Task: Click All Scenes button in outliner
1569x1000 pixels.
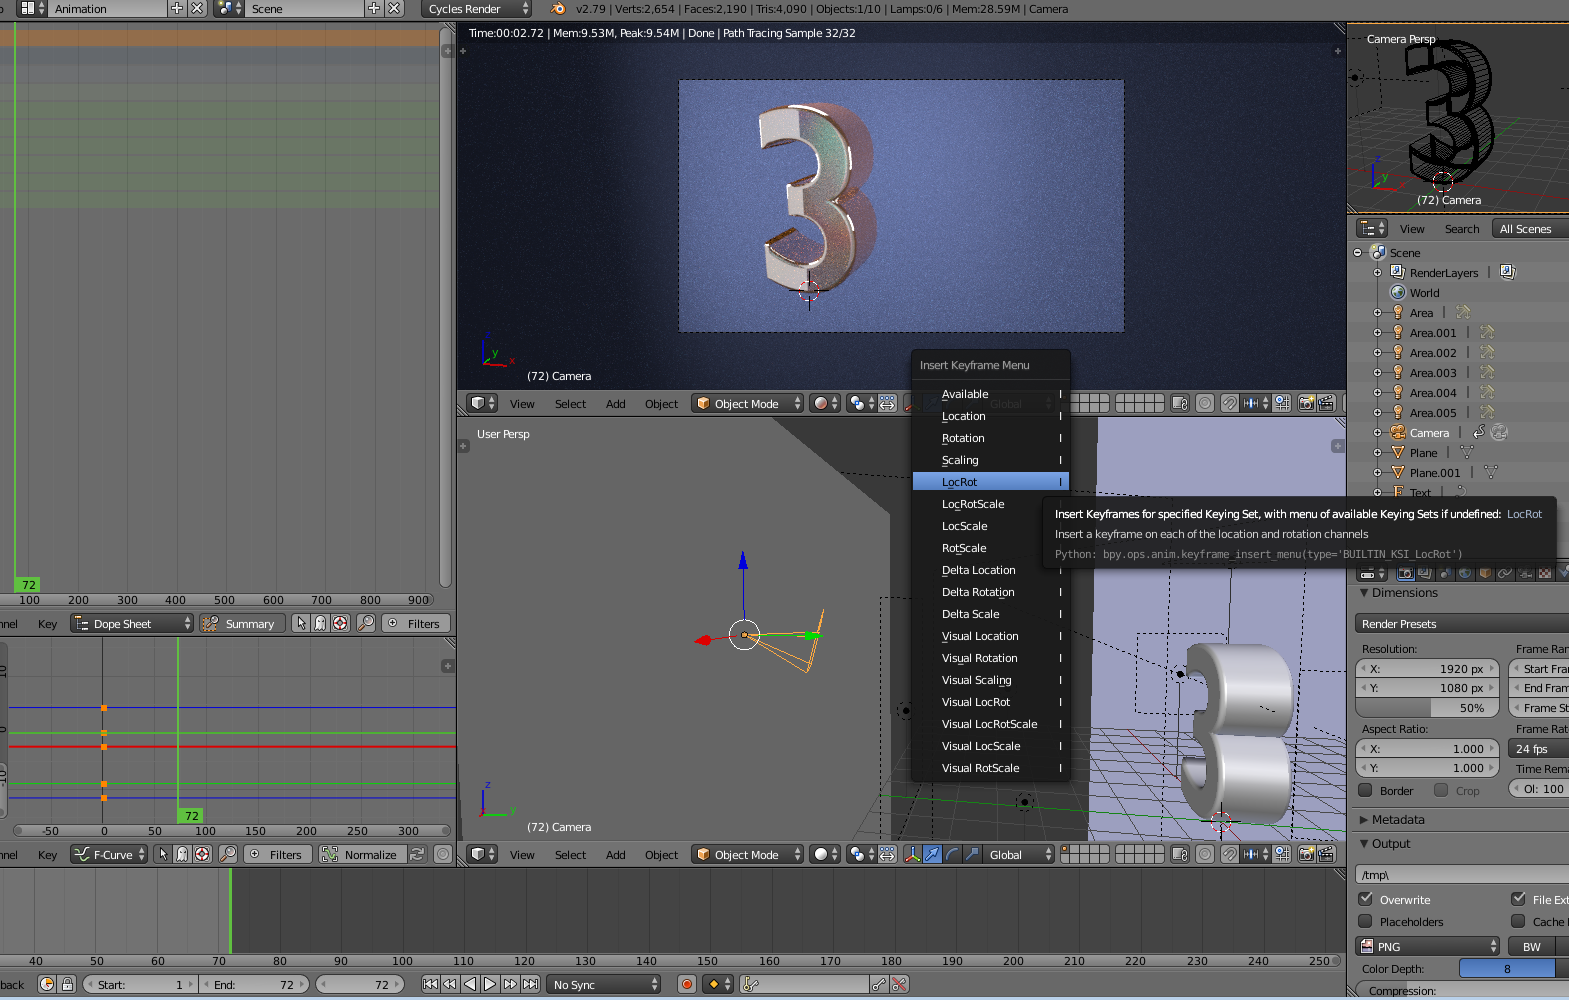Action: [1530, 228]
